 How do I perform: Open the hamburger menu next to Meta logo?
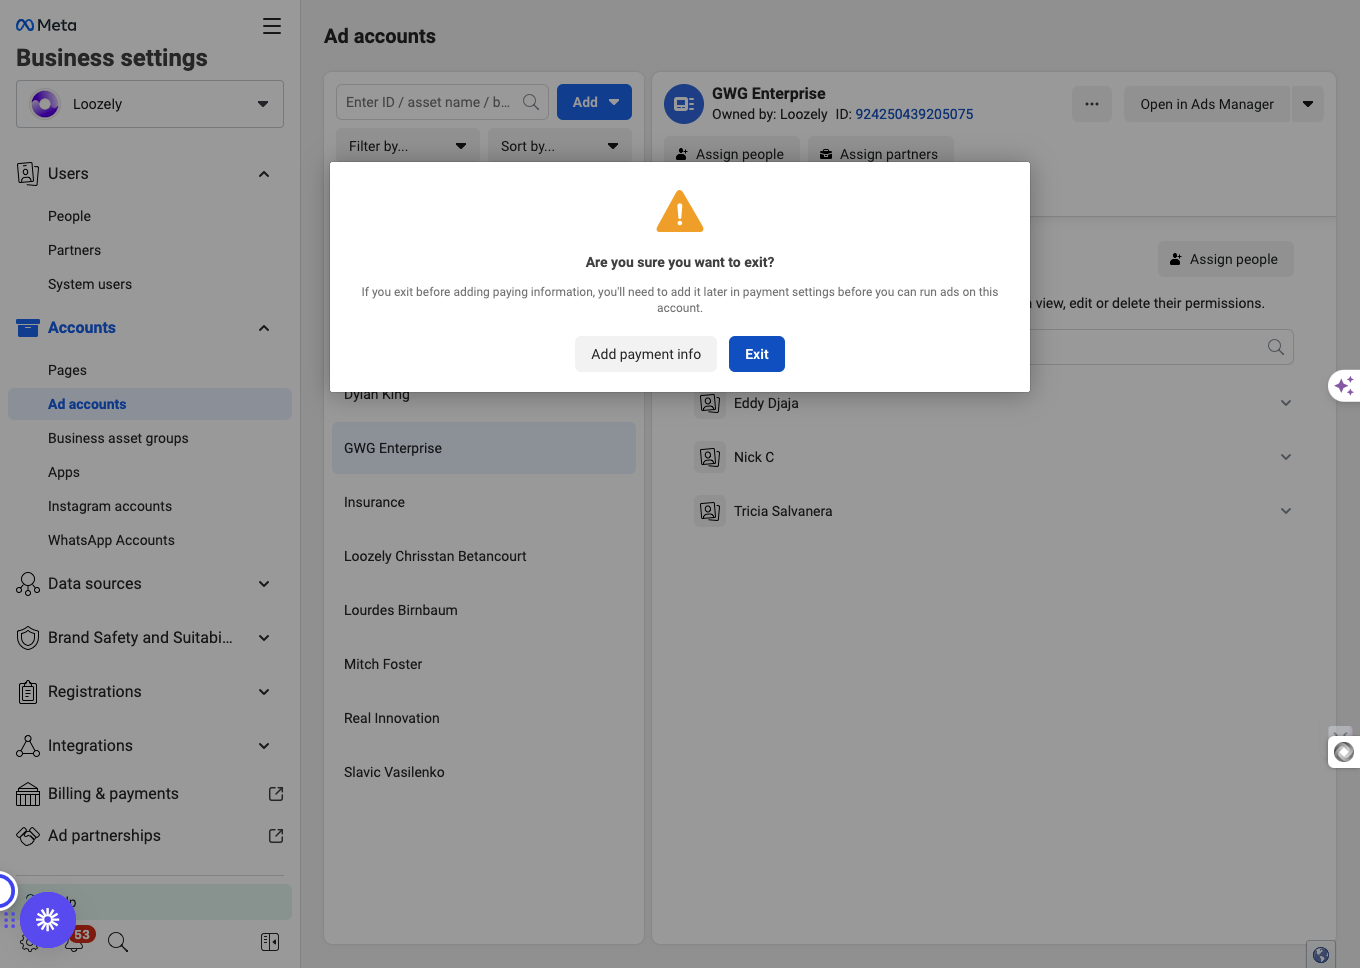point(272,26)
